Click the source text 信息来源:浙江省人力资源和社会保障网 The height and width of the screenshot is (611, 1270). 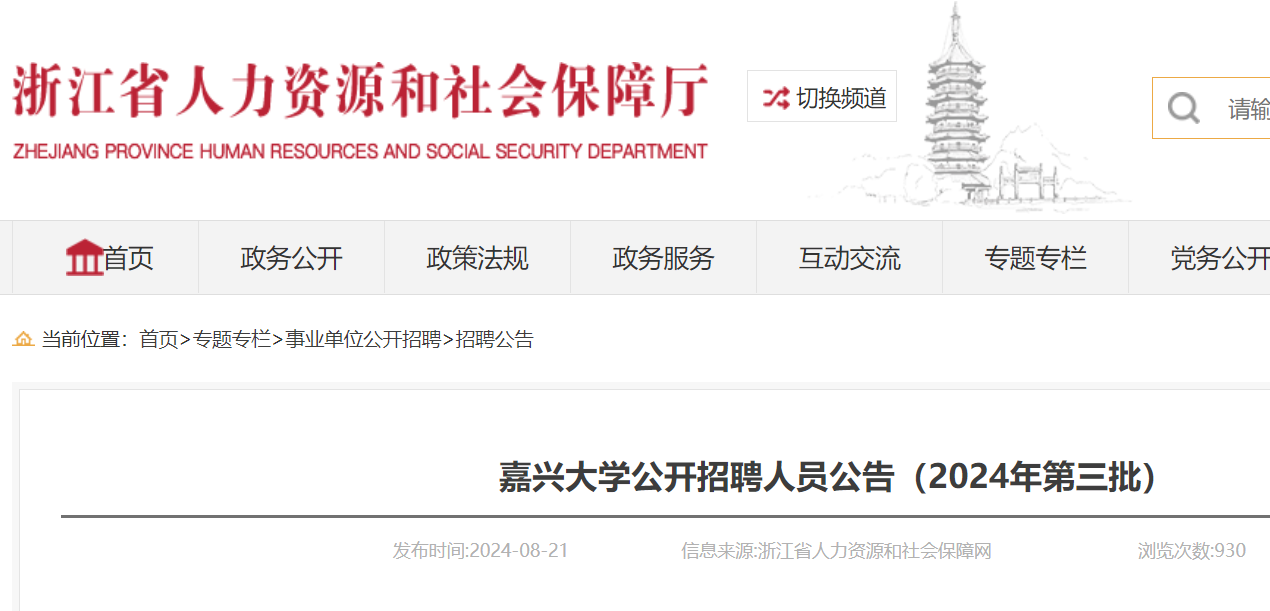click(x=836, y=551)
